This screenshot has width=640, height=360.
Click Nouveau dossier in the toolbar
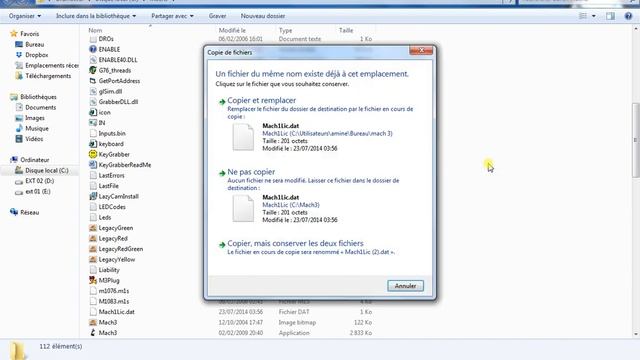coord(263,16)
